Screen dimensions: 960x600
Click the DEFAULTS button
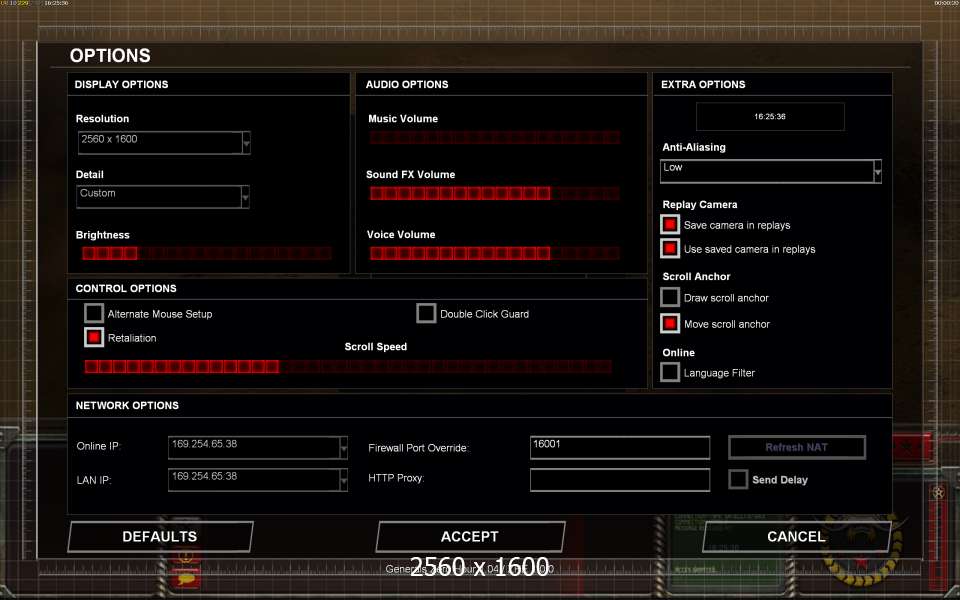160,537
